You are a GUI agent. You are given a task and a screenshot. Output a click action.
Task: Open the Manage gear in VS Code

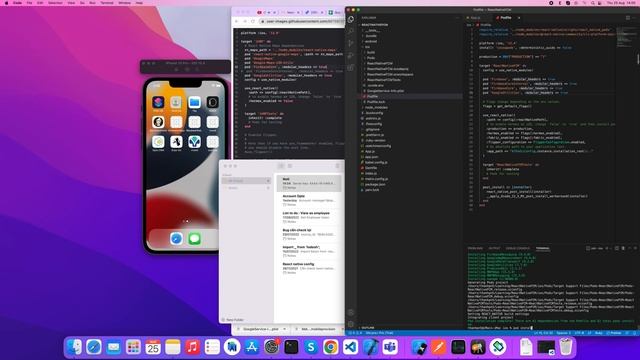(351, 324)
